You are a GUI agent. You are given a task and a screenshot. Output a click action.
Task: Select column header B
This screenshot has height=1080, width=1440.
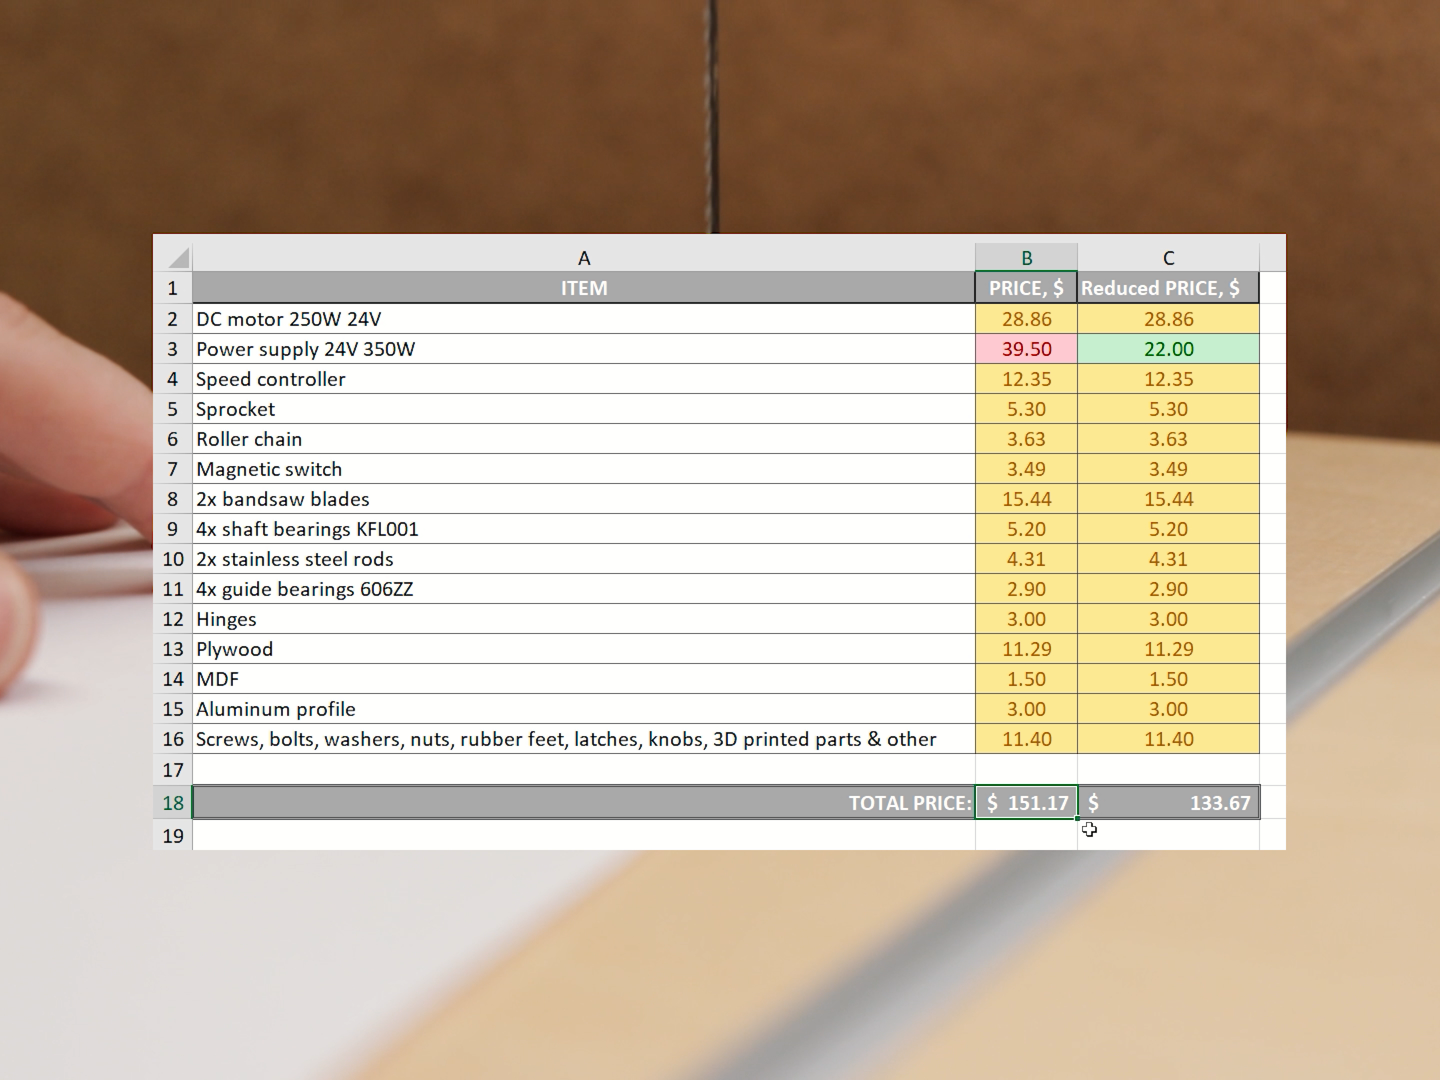pos(1026,257)
